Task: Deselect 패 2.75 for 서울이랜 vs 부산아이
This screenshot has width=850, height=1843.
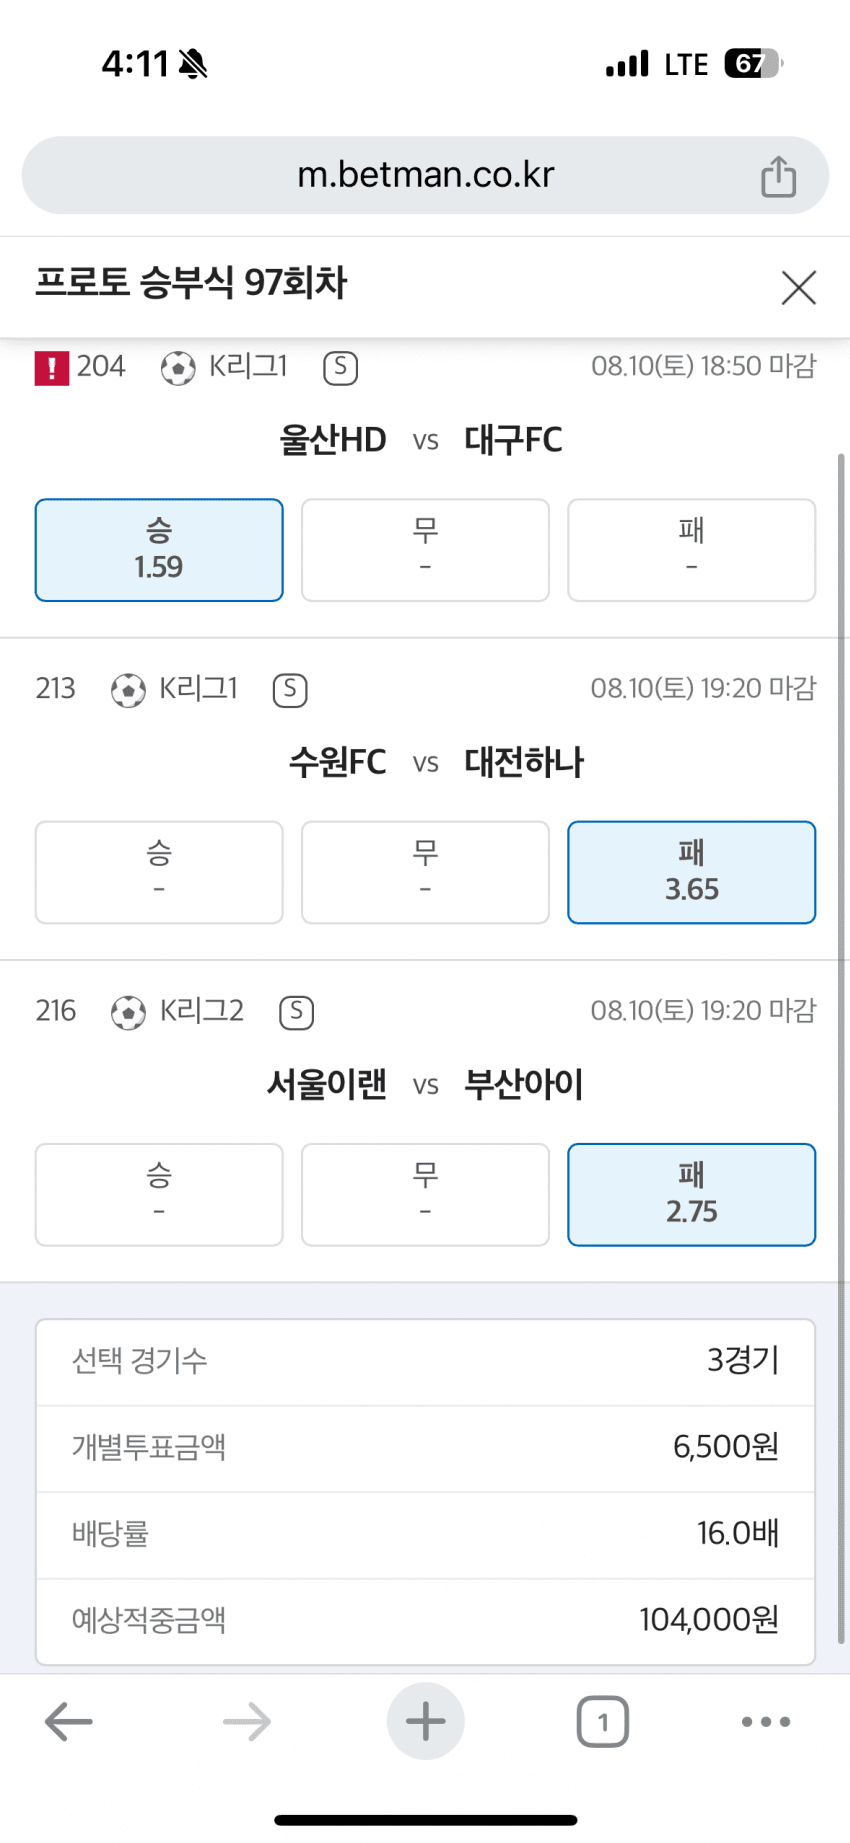Action: coord(691,1194)
